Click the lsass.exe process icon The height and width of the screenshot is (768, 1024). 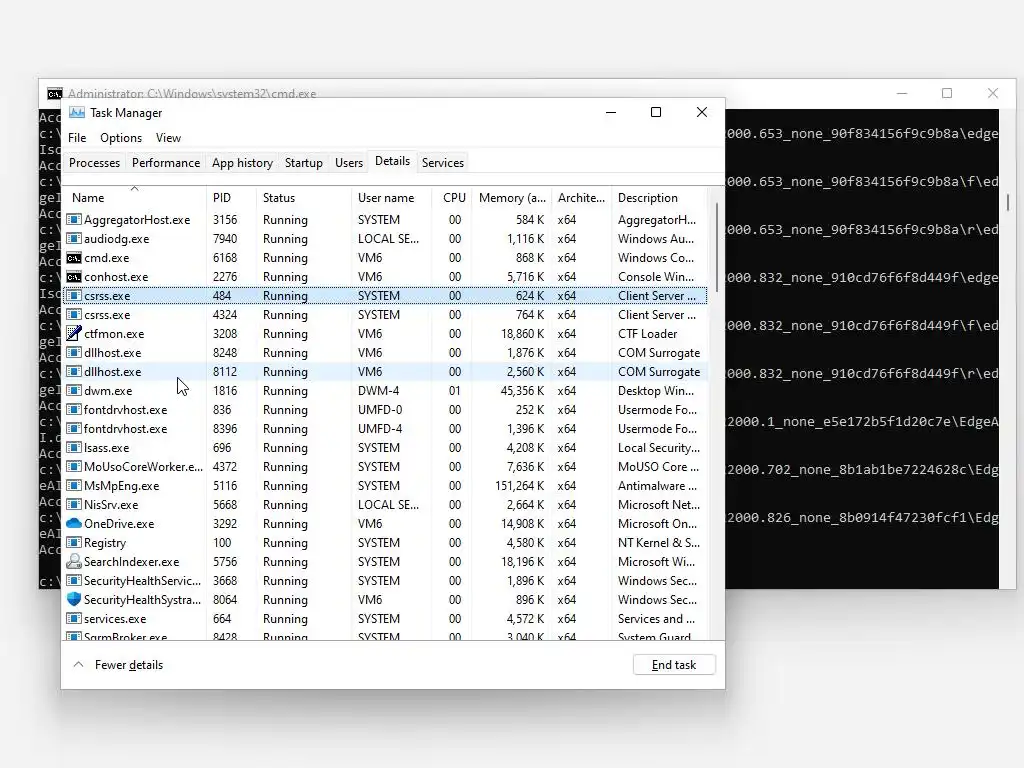74,447
